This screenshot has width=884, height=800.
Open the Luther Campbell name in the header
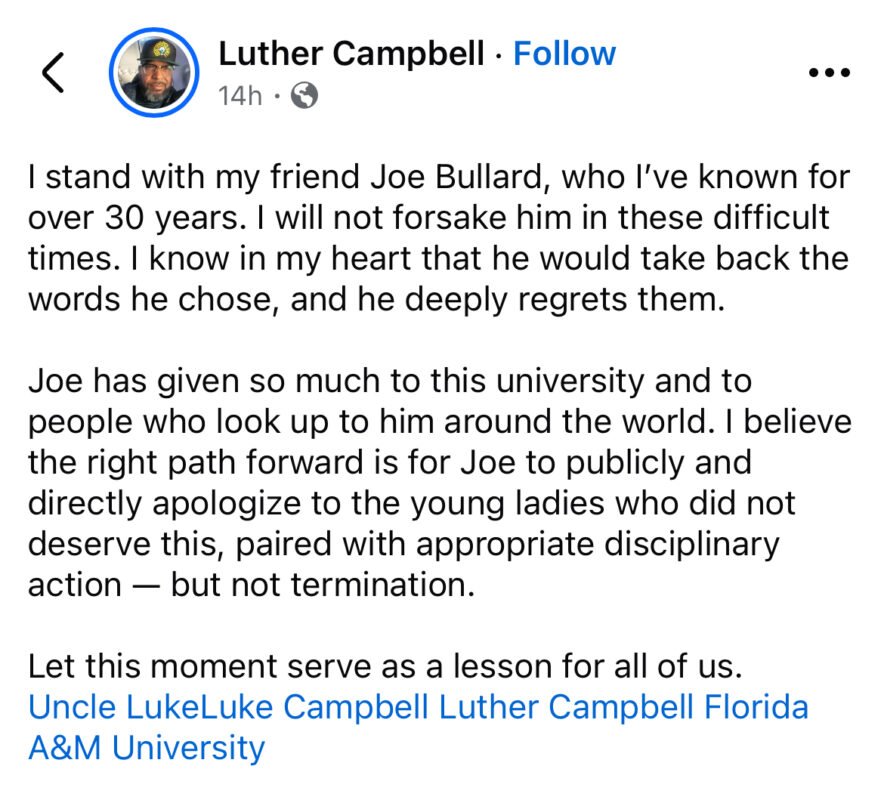(351, 53)
